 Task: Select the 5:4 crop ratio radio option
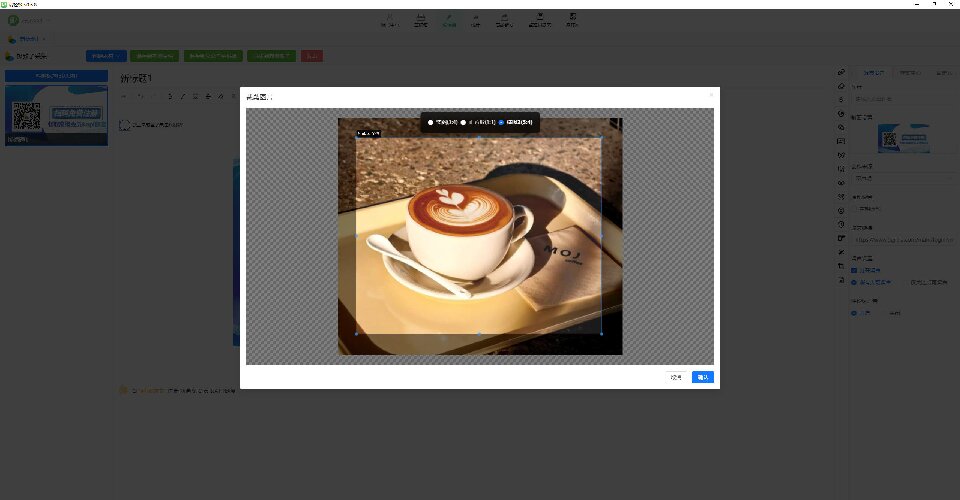[502, 122]
